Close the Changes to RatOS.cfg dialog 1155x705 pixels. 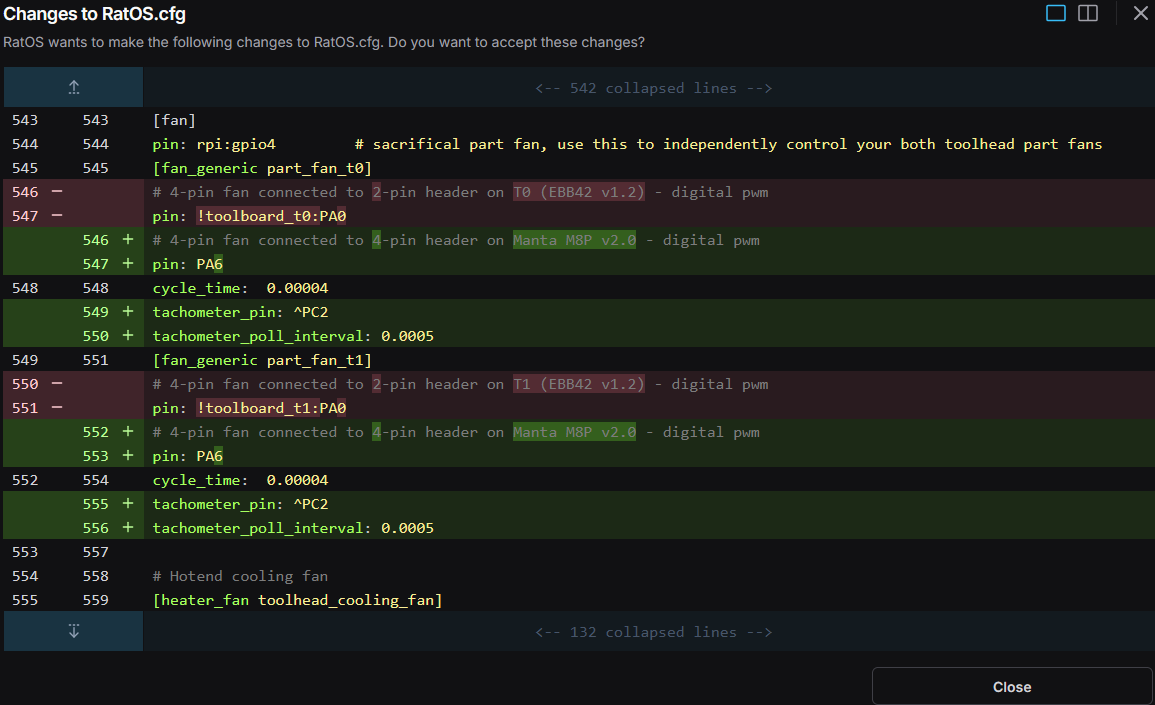pos(1140,13)
